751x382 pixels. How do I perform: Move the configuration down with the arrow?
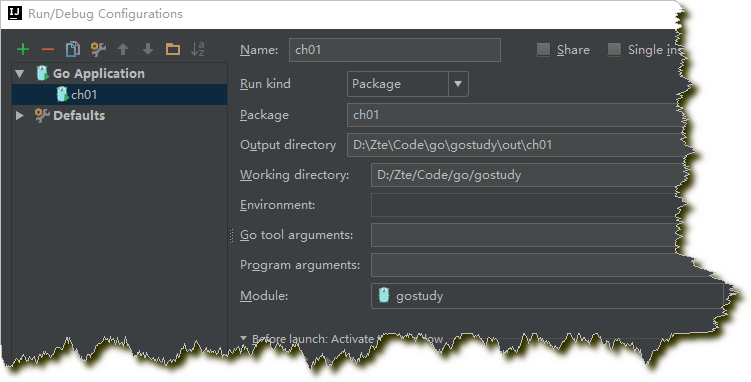(x=148, y=49)
